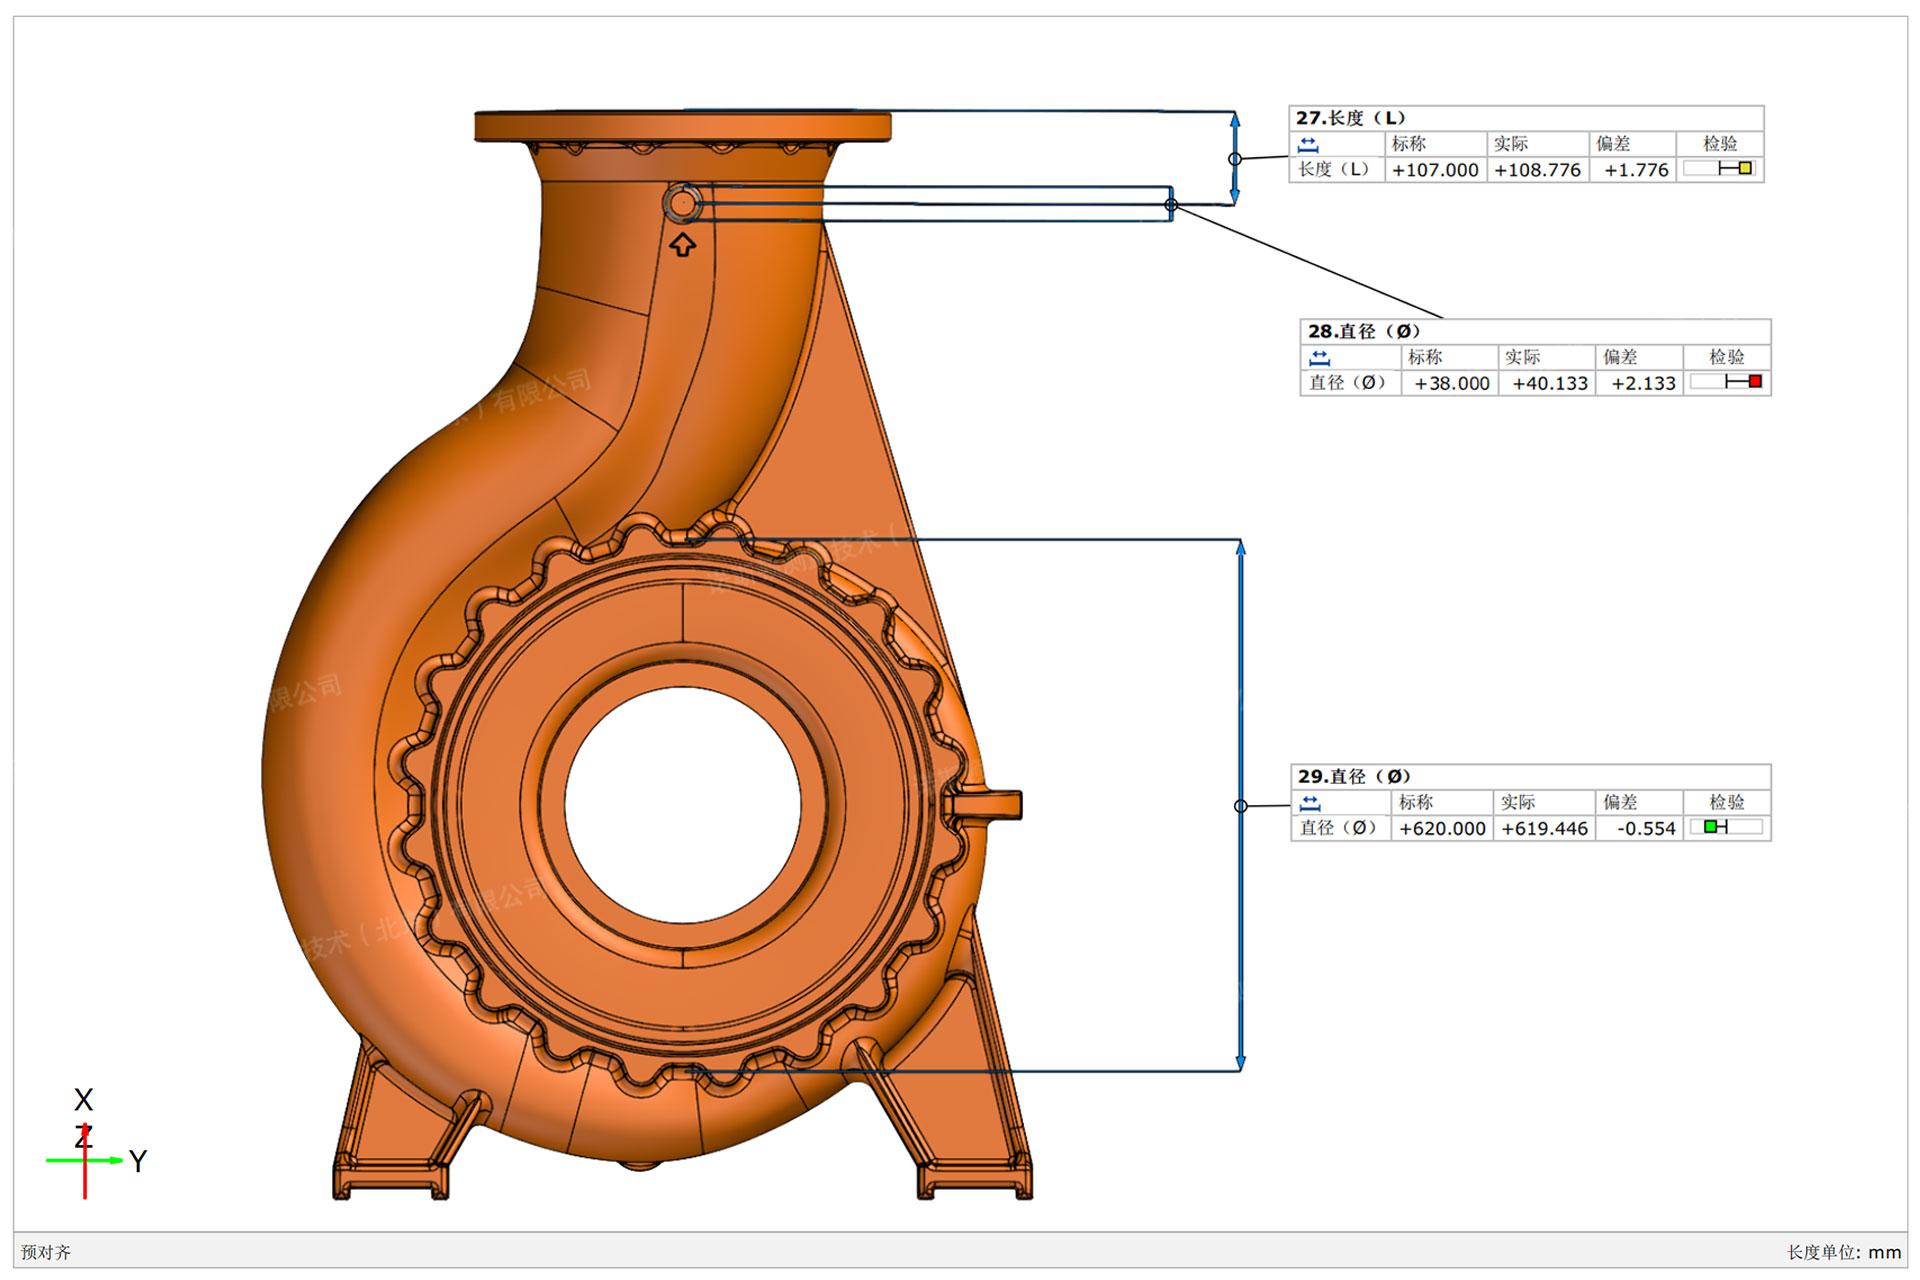This screenshot has width=1920, height=1280.
Task: Click the actual value +40.133
Action: 1549,383
